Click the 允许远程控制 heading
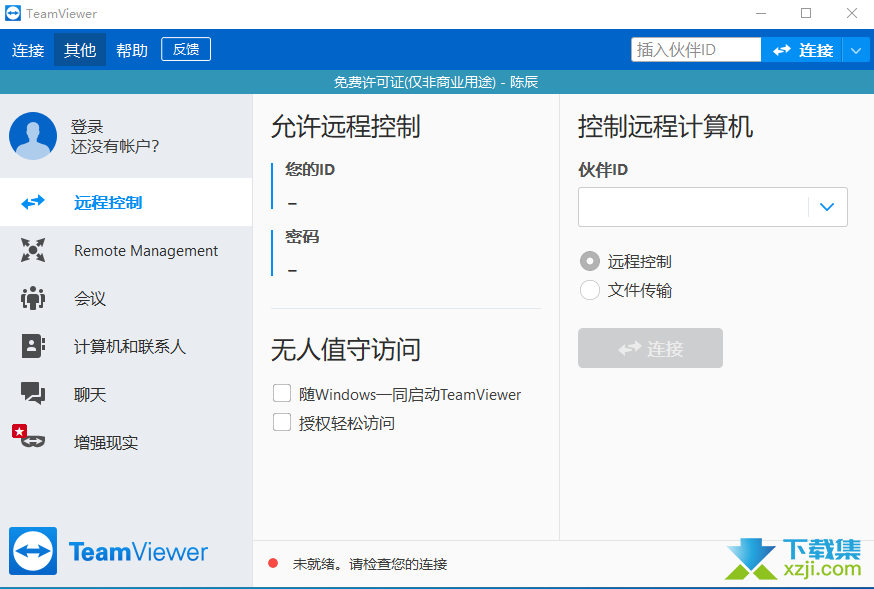Viewport: 874px width, 589px height. 346,126
